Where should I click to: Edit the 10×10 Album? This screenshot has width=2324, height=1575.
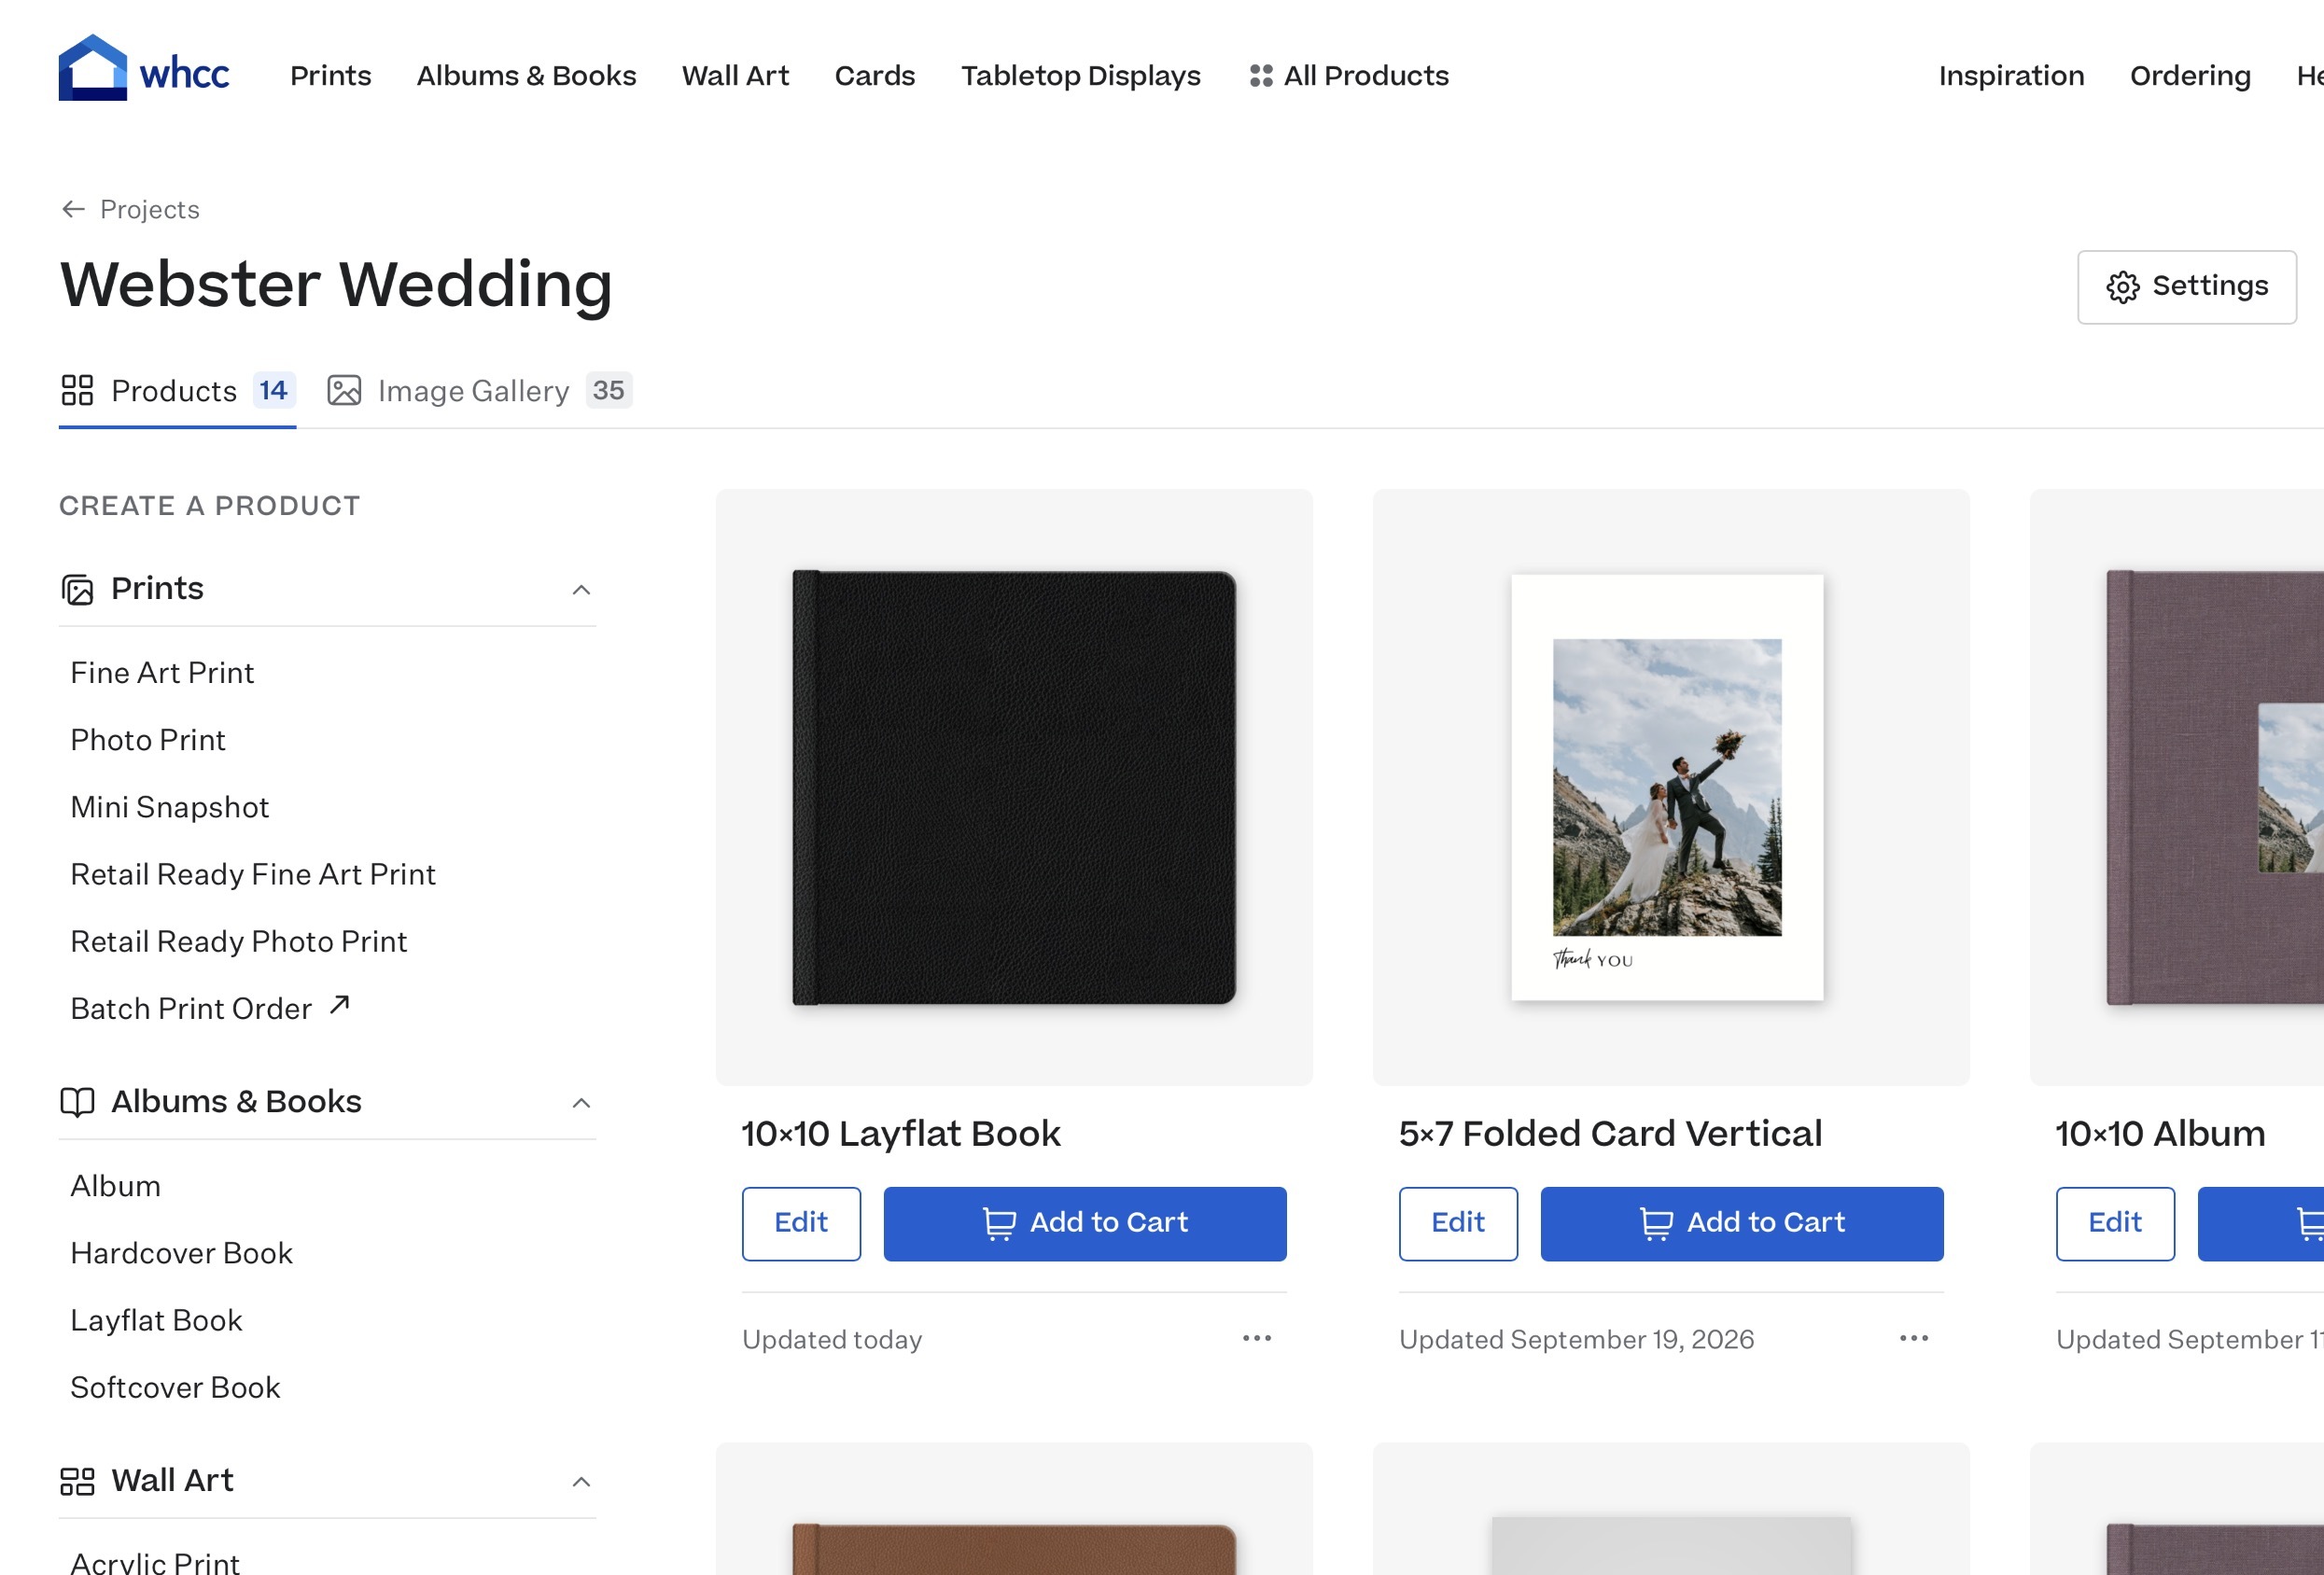(2115, 1224)
